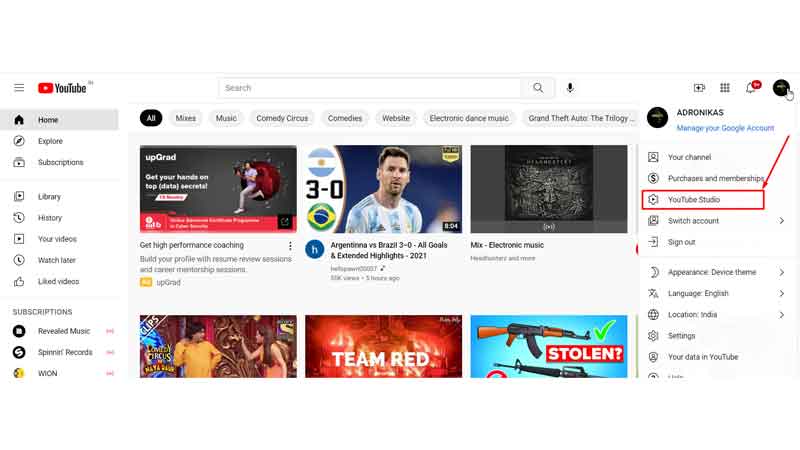Play Argentina vs Brazil 3-0 video thumbnail
Screen dimensions: 800x450
[384, 189]
